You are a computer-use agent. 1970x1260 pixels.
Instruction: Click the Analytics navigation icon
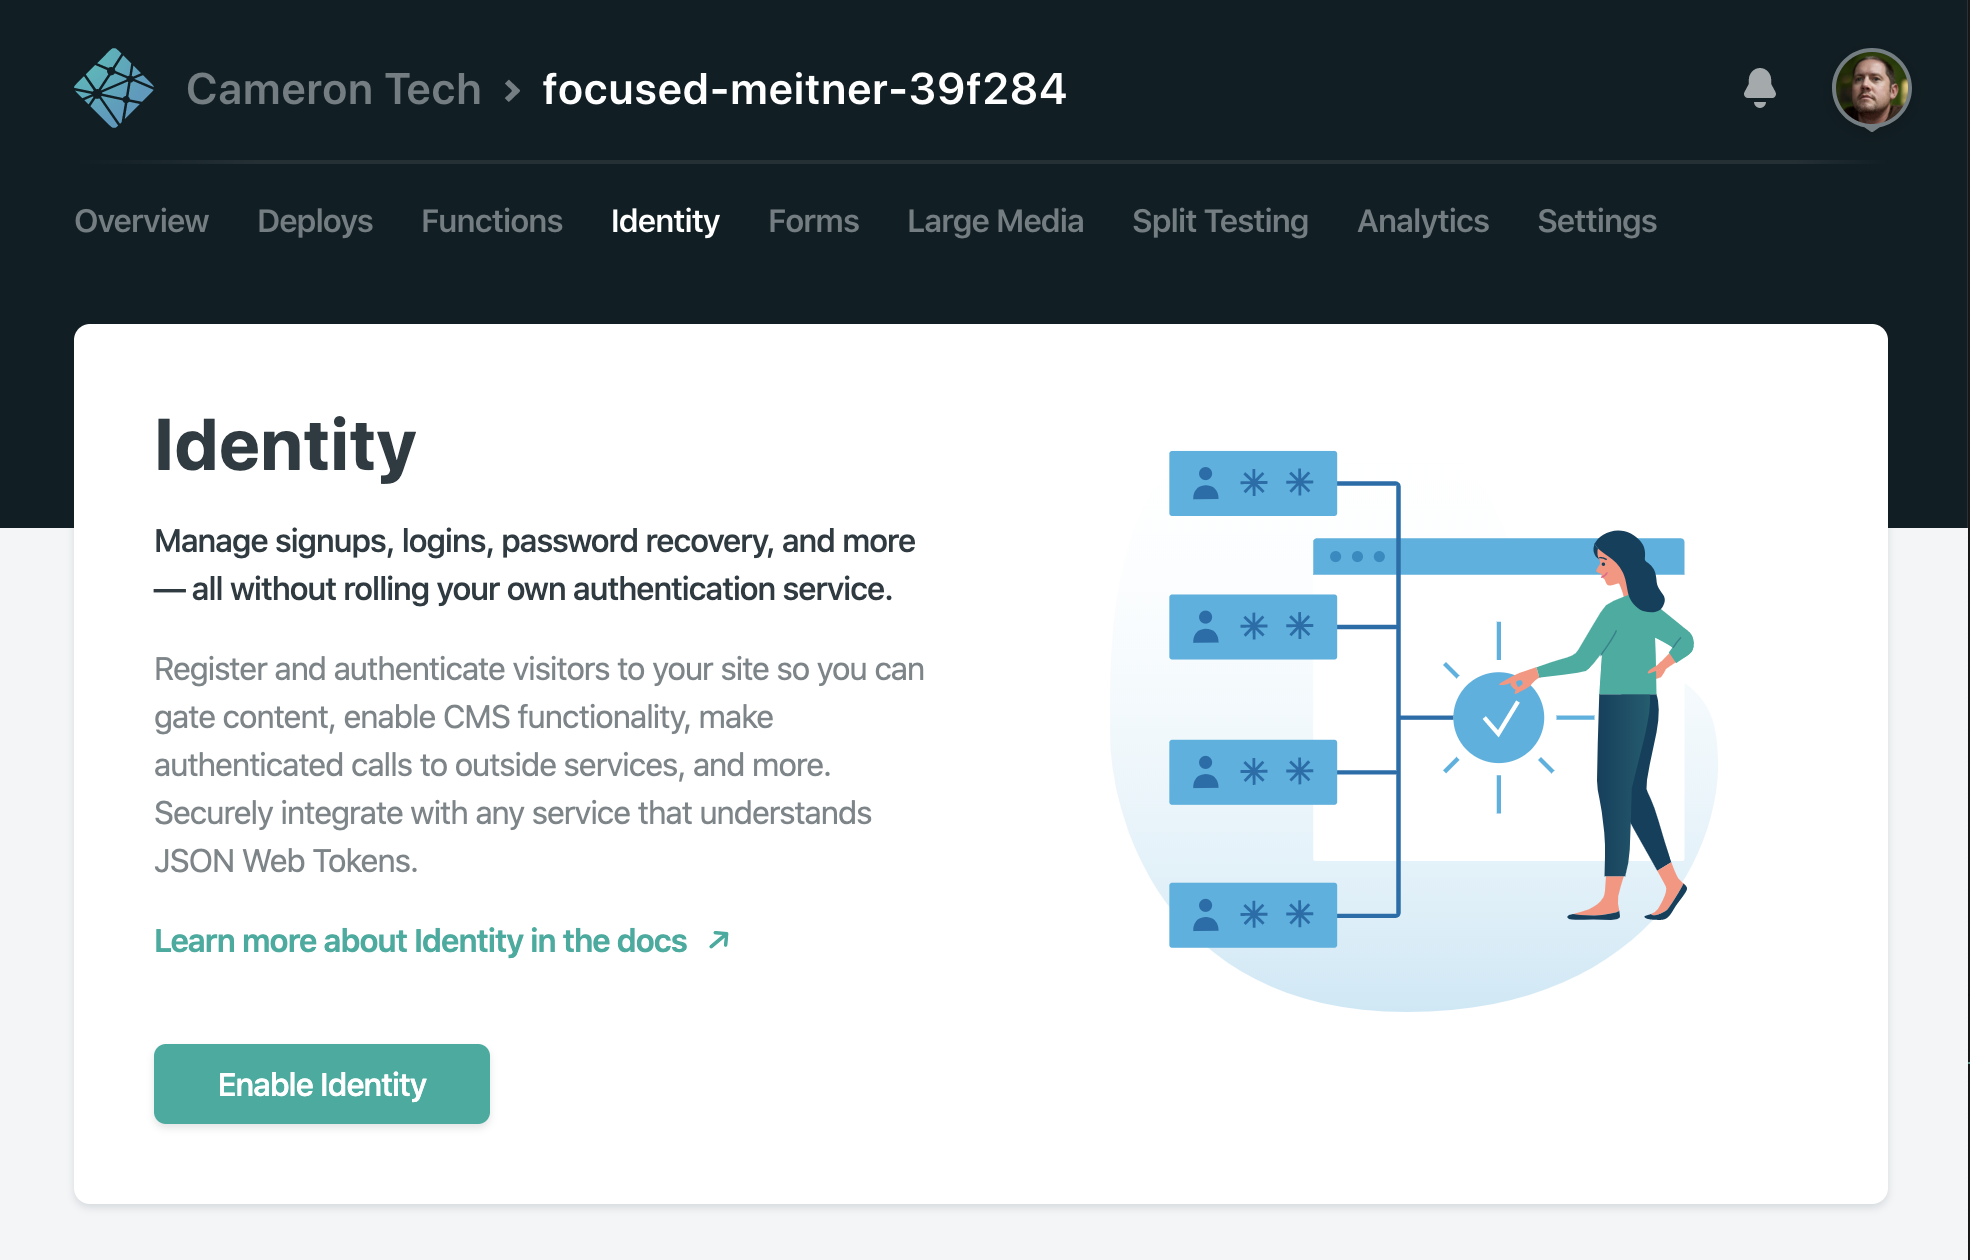point(1423,220)
